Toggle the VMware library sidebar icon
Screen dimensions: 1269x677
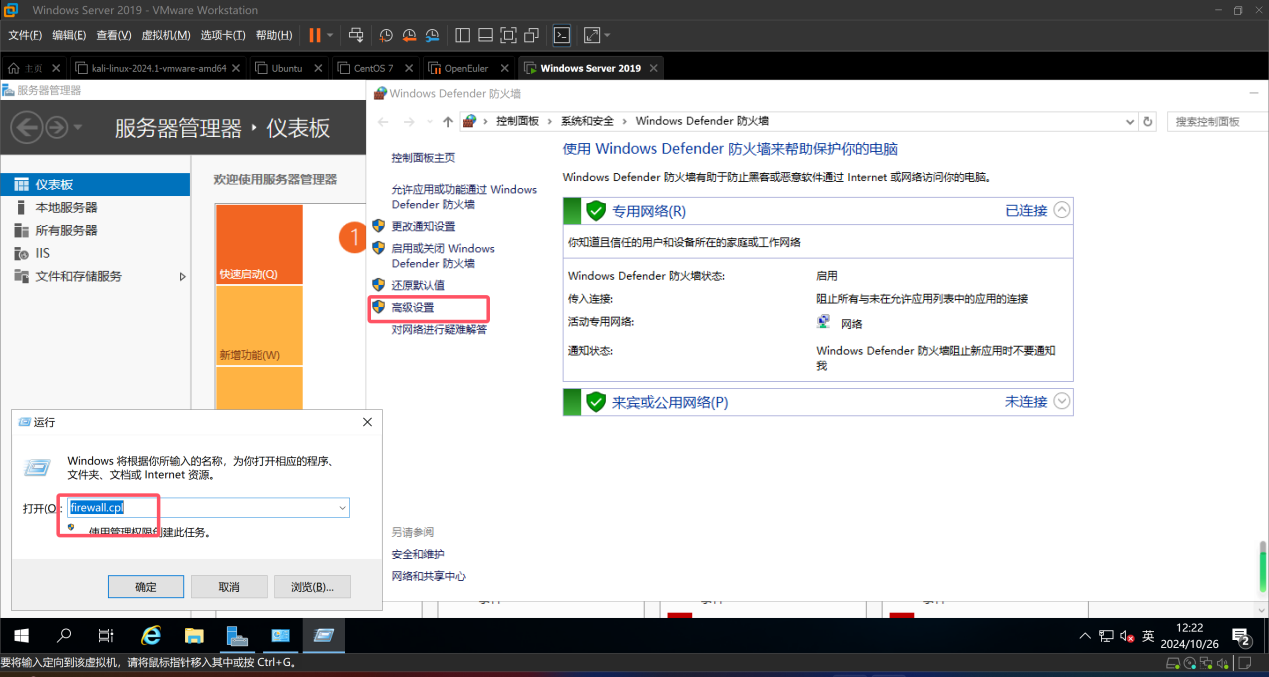pyautogui.click(x=462, y=35)
